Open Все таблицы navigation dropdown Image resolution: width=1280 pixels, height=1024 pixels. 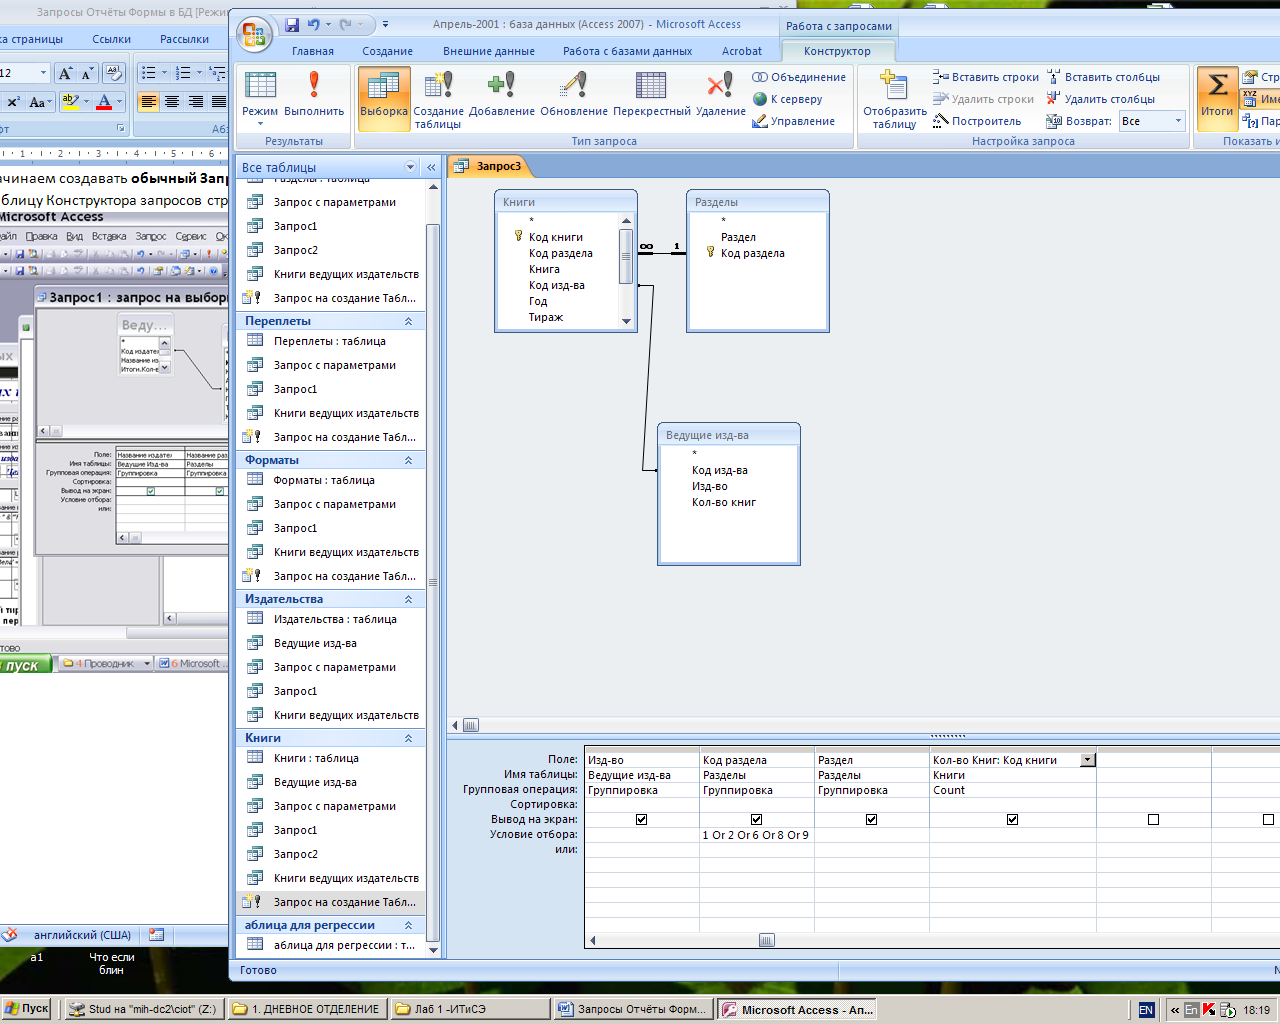410,167
